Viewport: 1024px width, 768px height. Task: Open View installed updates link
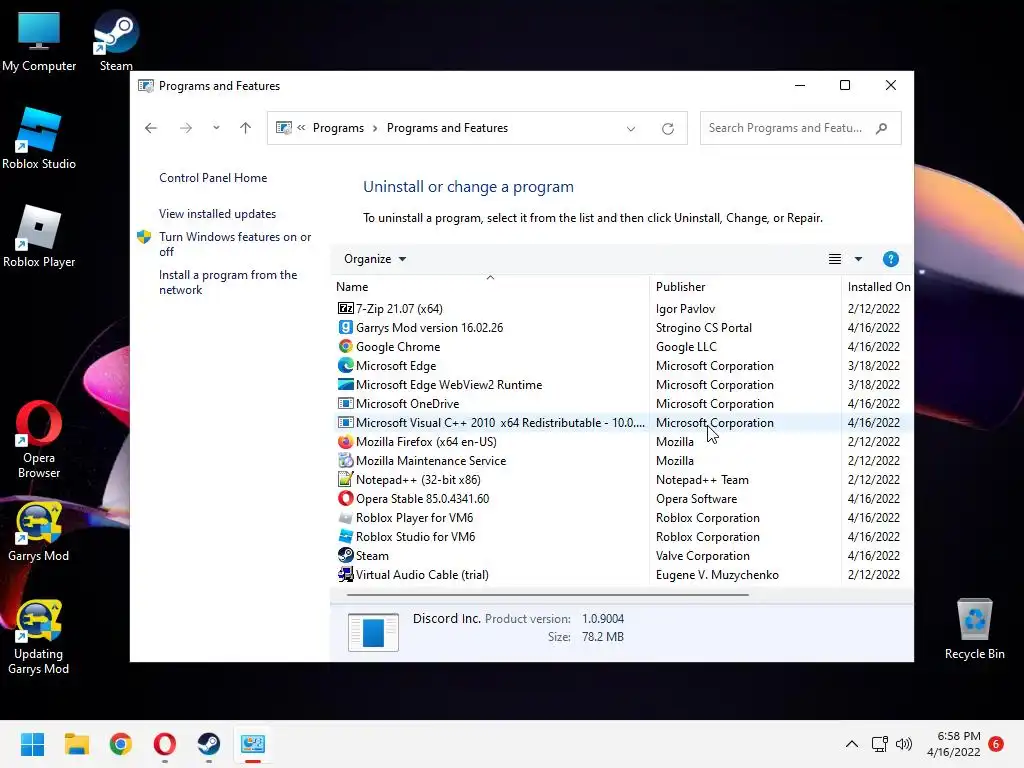[217, 214]
